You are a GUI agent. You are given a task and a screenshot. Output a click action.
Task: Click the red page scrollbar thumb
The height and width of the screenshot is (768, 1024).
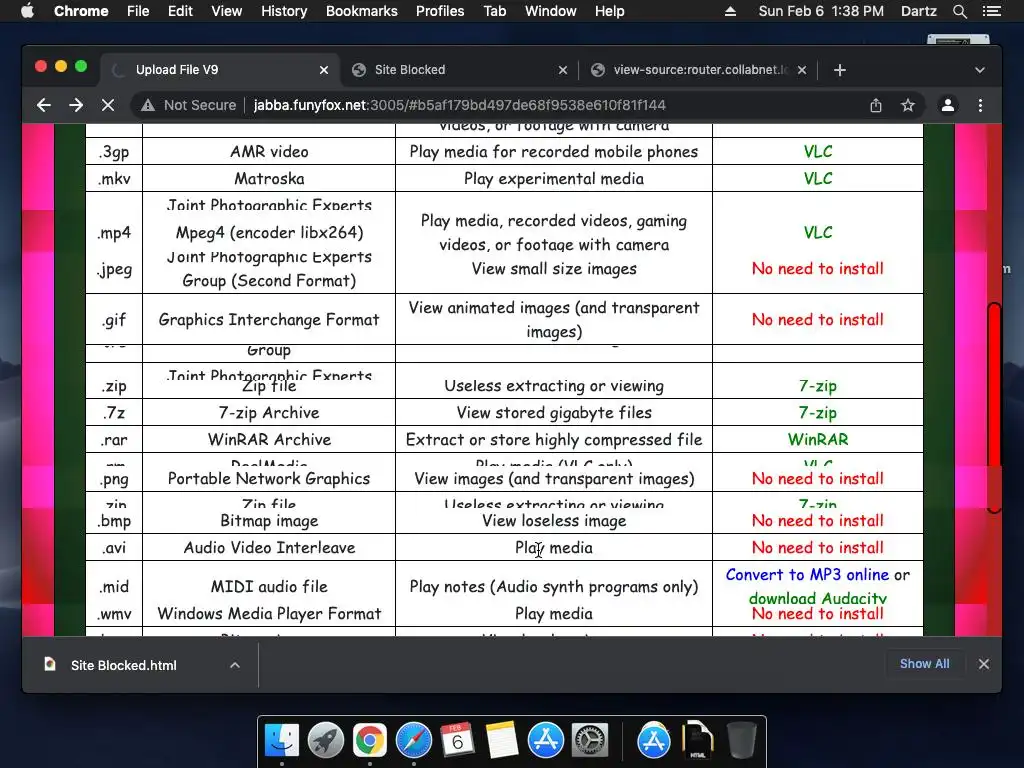(x=994, y=408)
